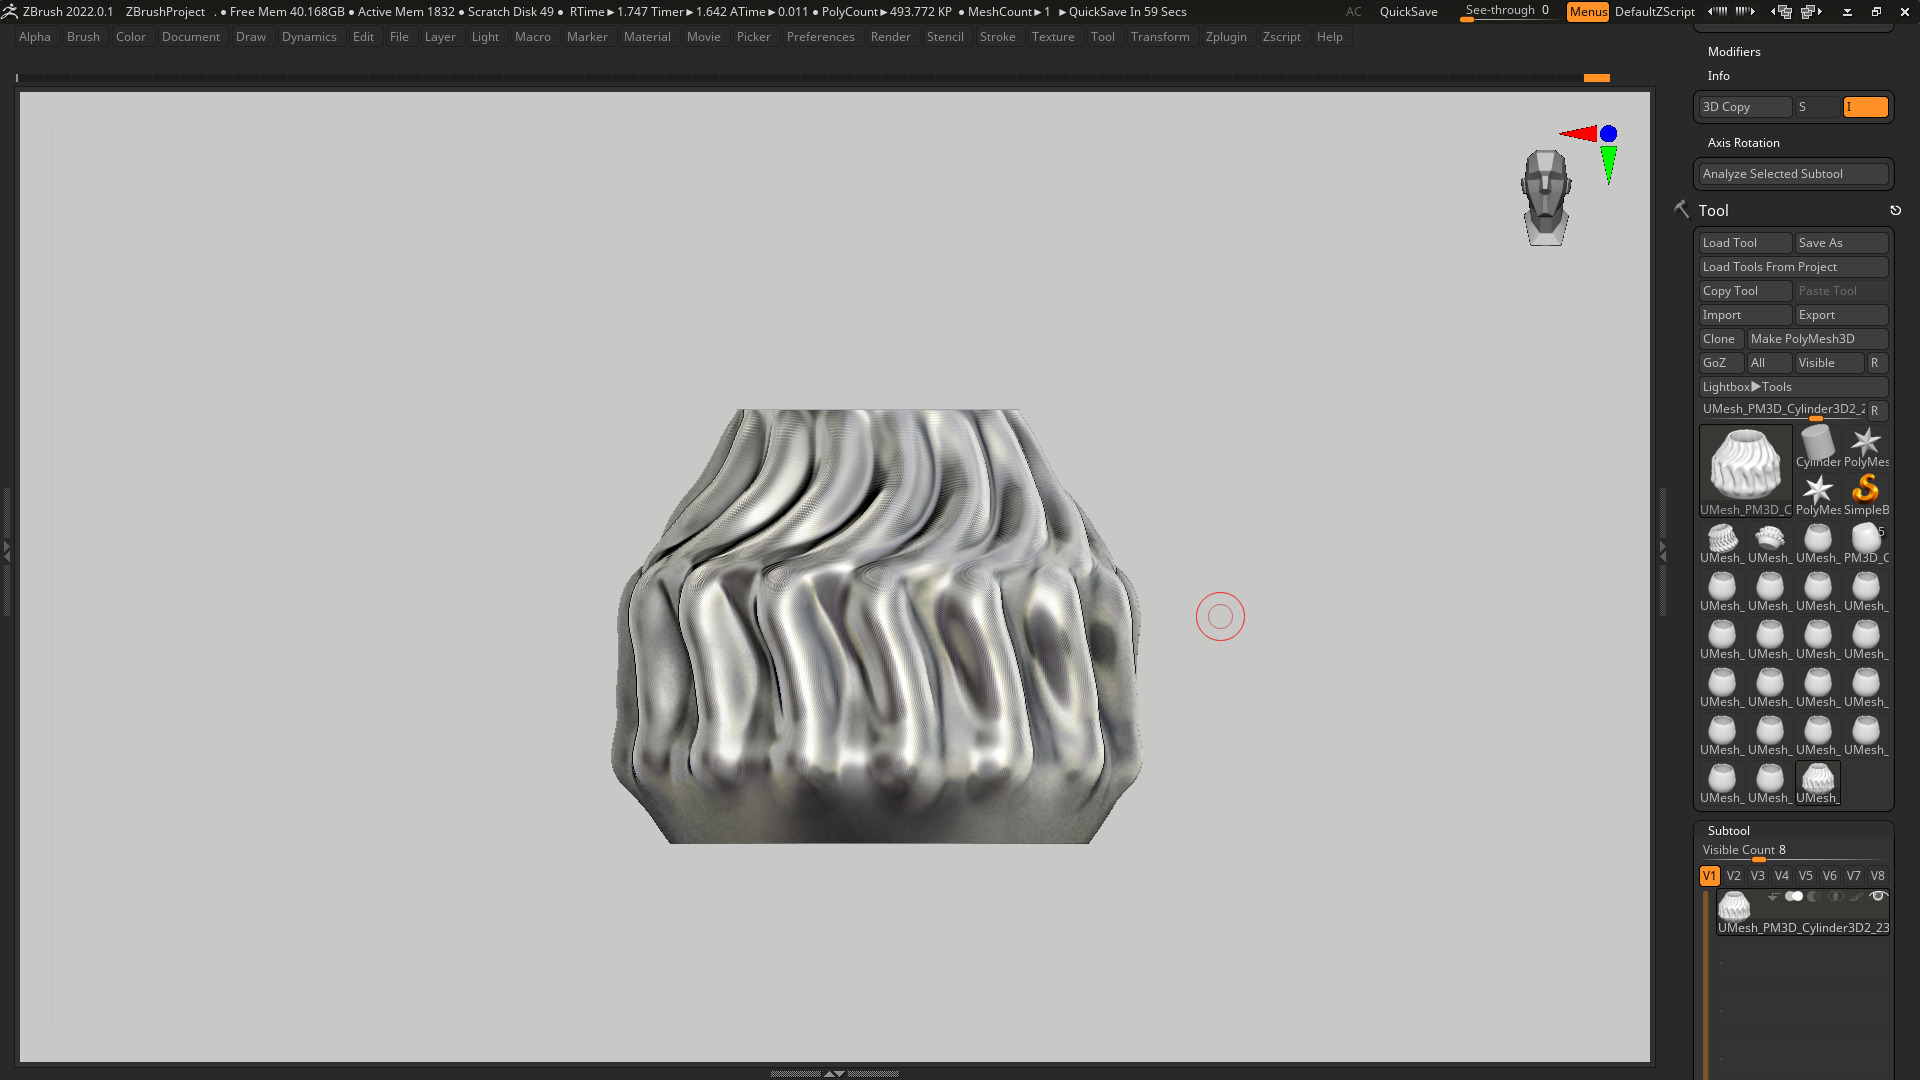1920x1080 pixels.
Task: Open the Transform menu
Action: click(x=1160, y=37)
